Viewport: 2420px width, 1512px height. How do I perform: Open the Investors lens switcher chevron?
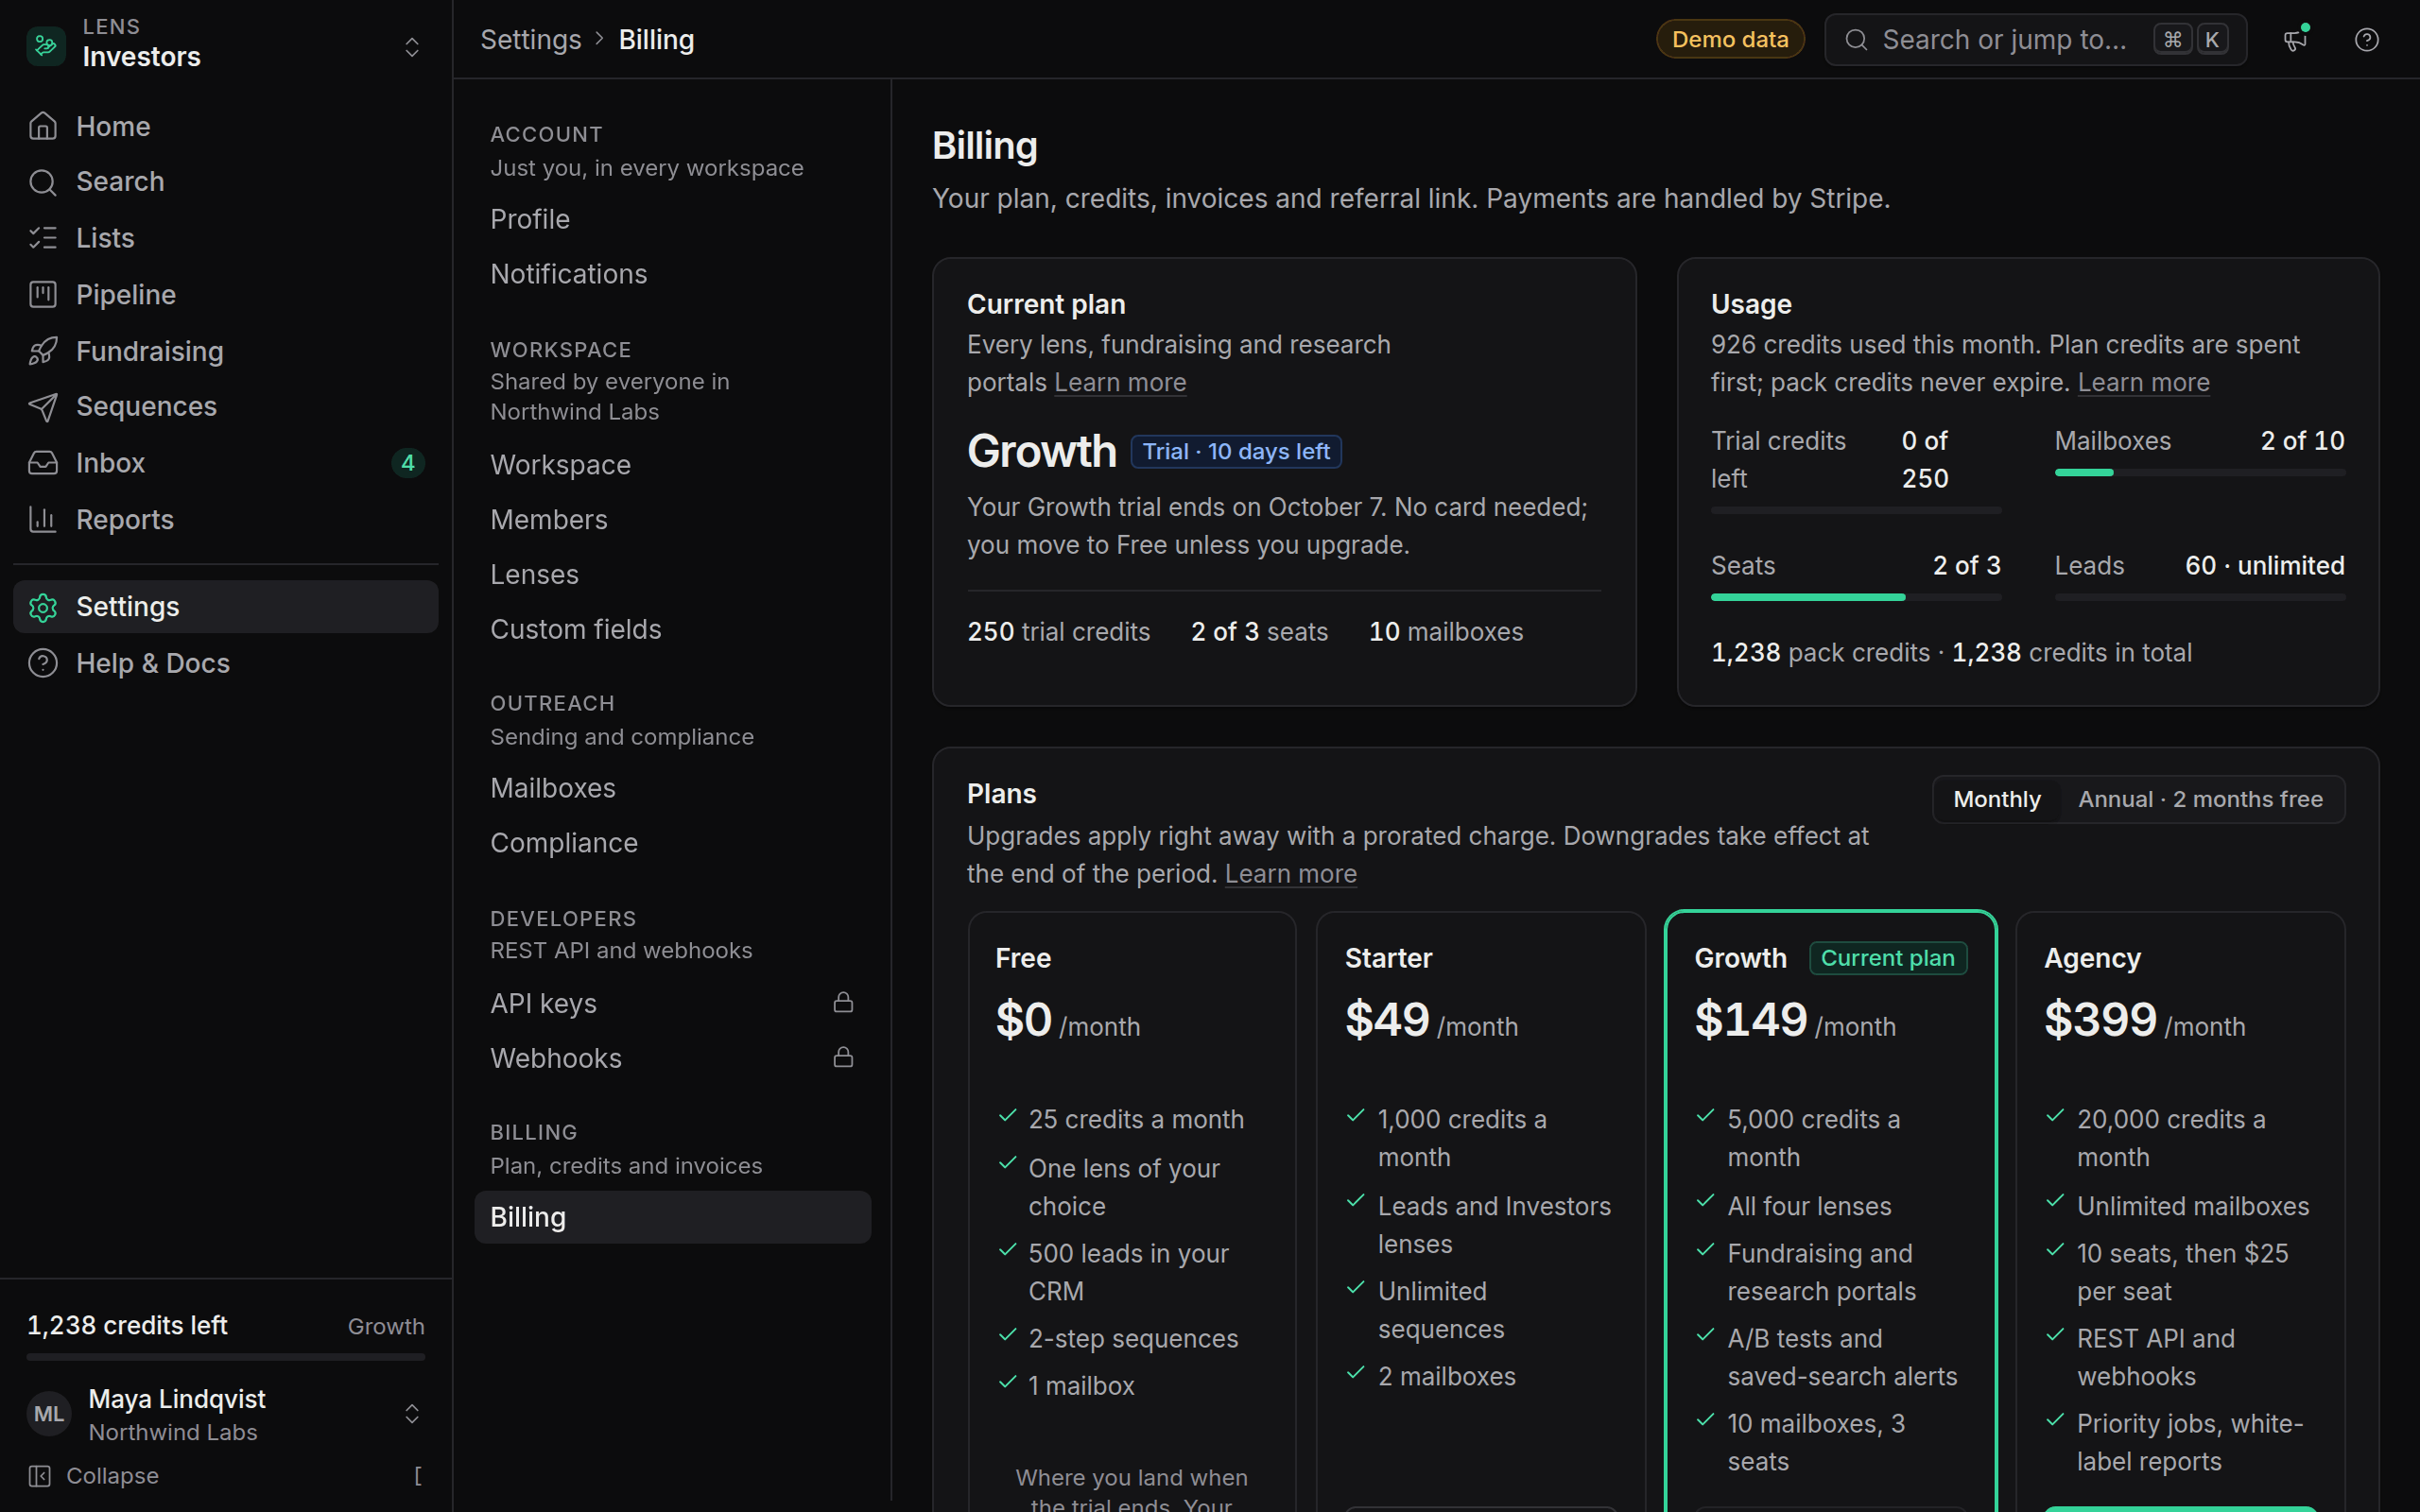pyautogui.click(x=411, y=47)
